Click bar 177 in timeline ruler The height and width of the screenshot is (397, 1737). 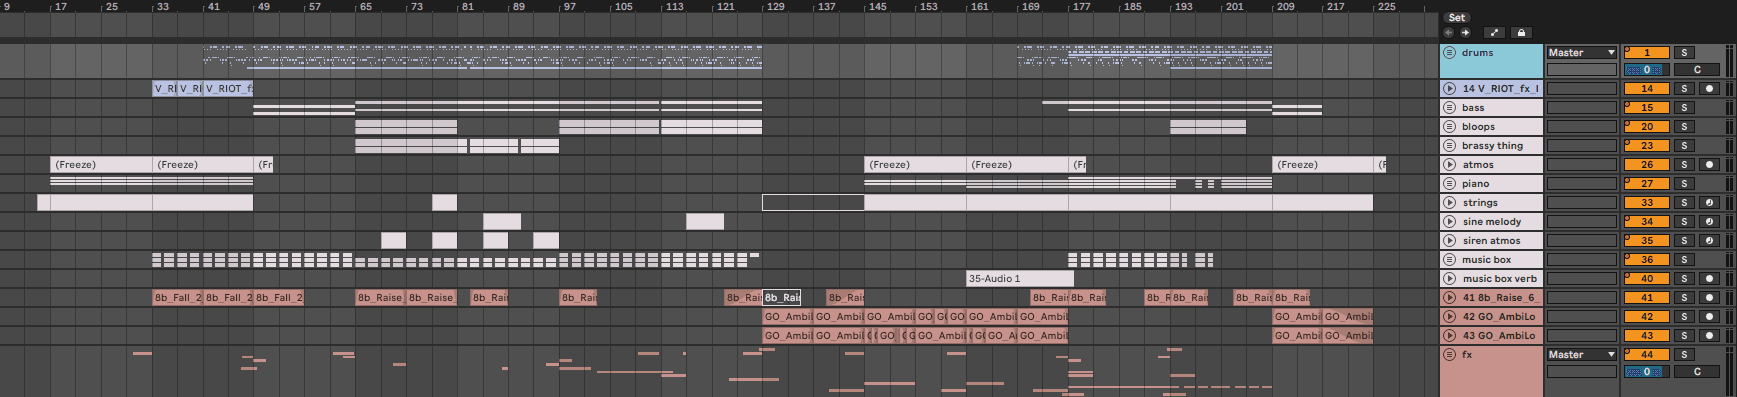coord(1081,6)
